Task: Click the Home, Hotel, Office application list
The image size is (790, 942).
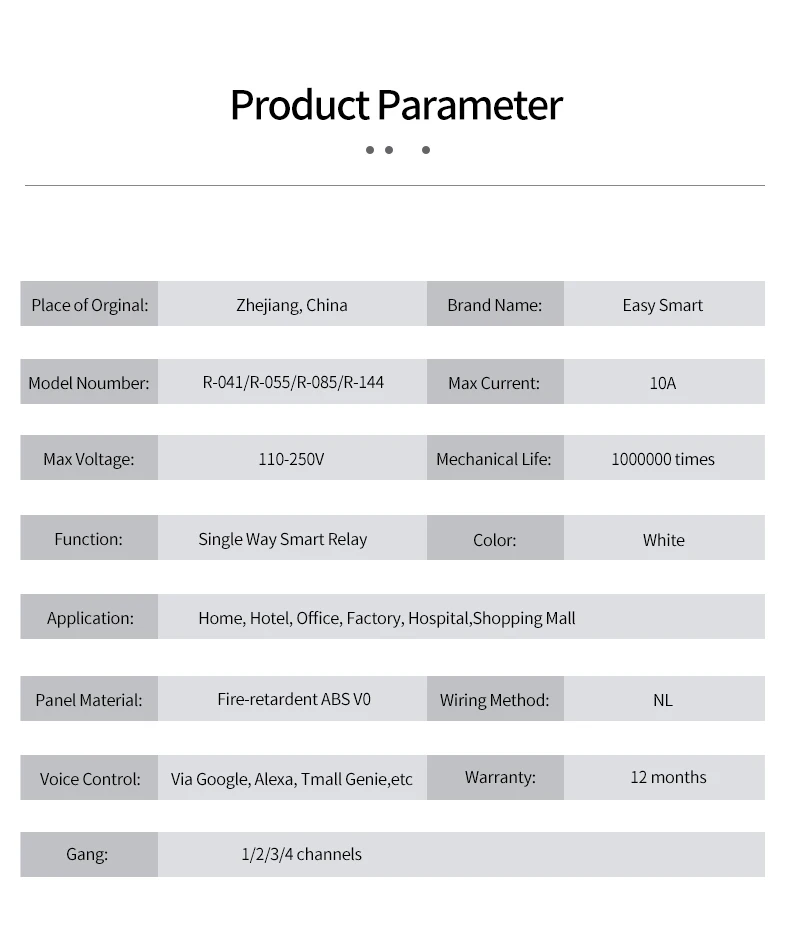Action: tap(387, 618)
